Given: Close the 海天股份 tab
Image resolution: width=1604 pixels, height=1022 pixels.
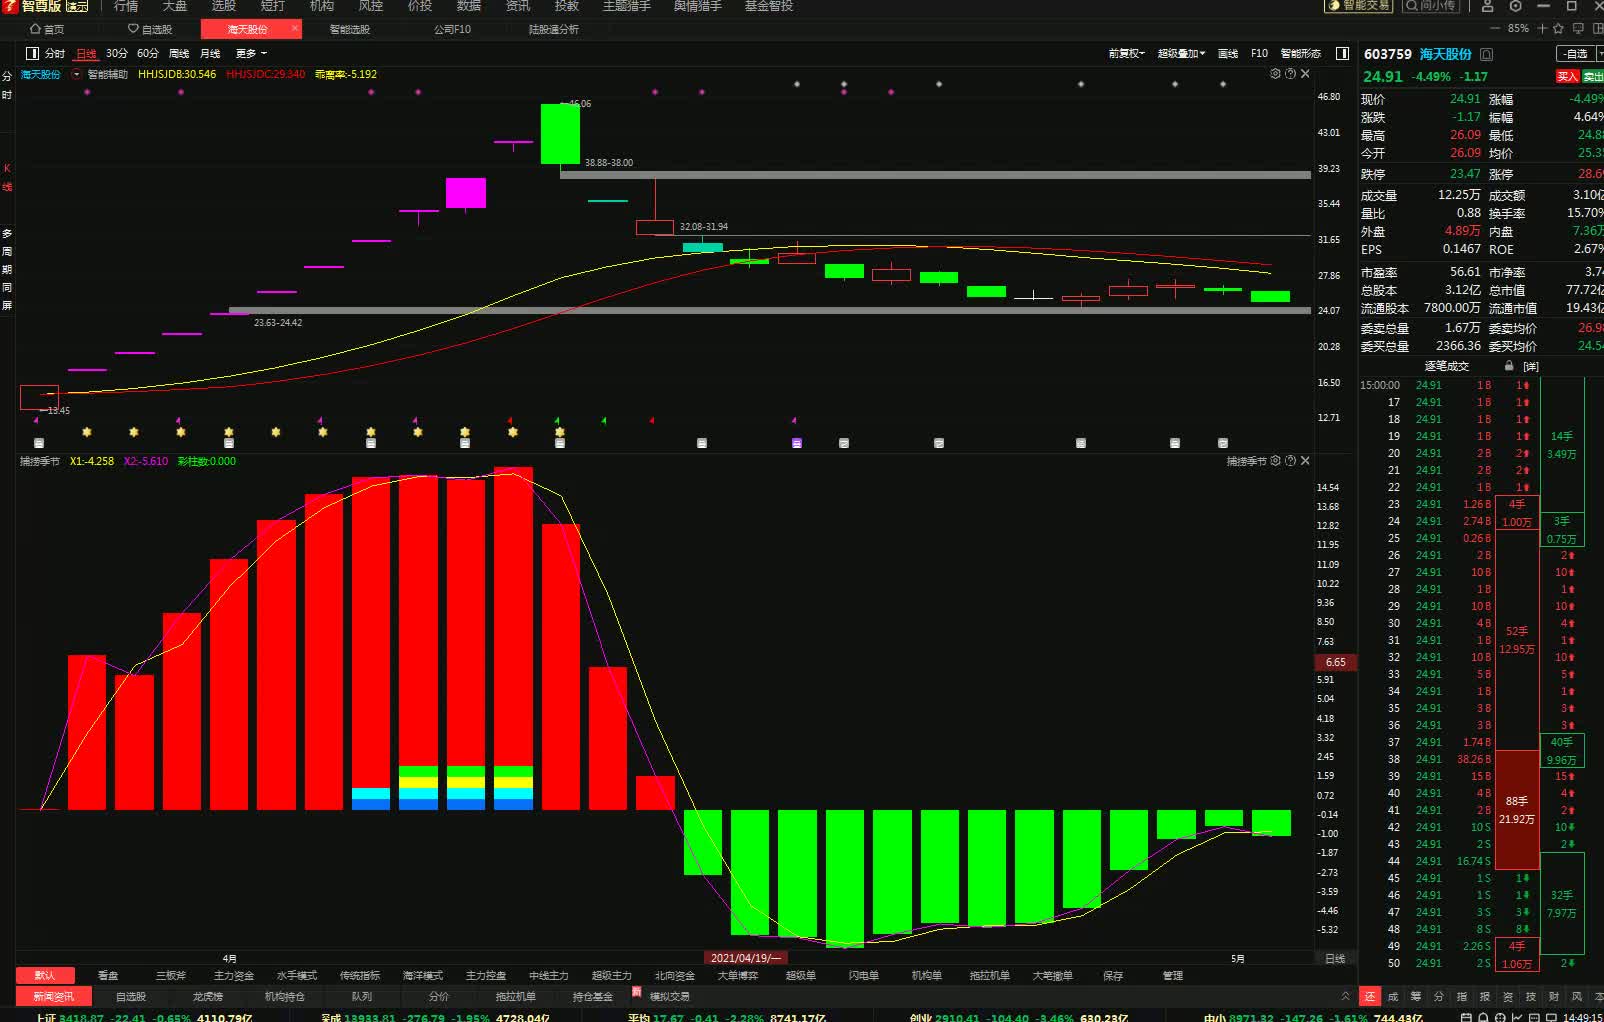Looking at the screenshot, I should (x=295, y=29).
